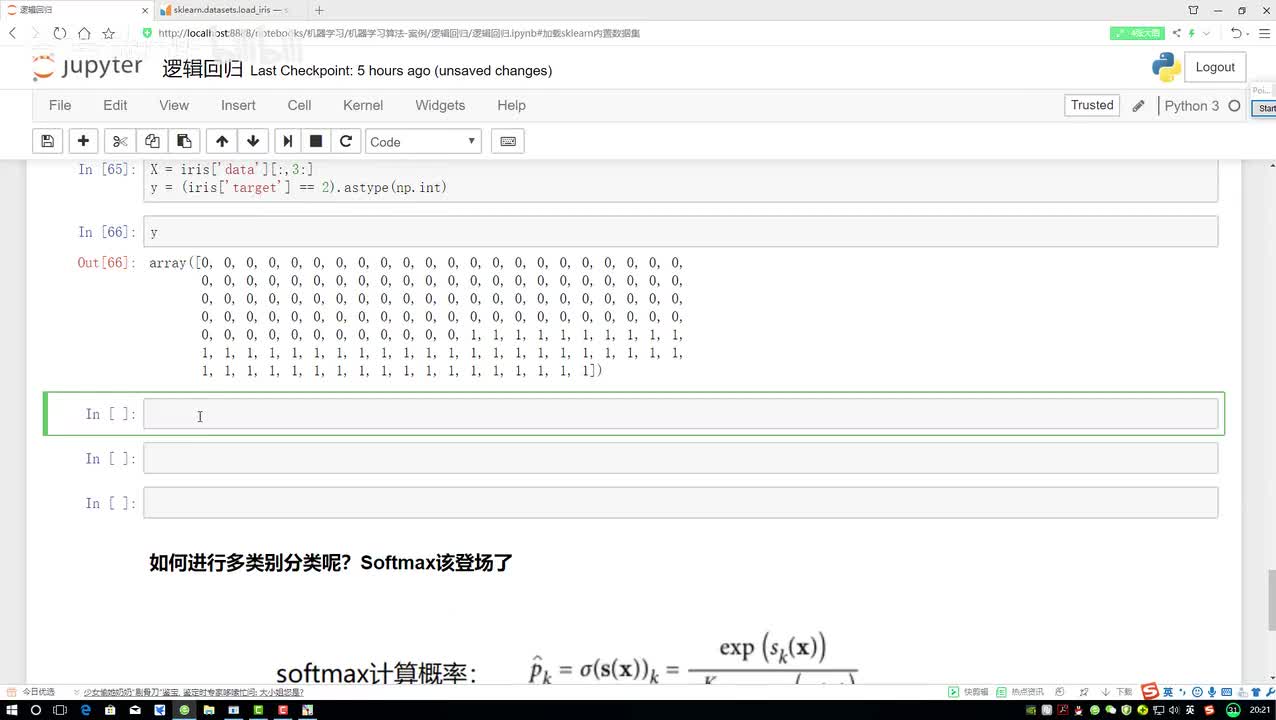The width and height of the screenshot is (1276, 720).
Task: Click the Python logo near Logout
Action: tap(1166, 67)
